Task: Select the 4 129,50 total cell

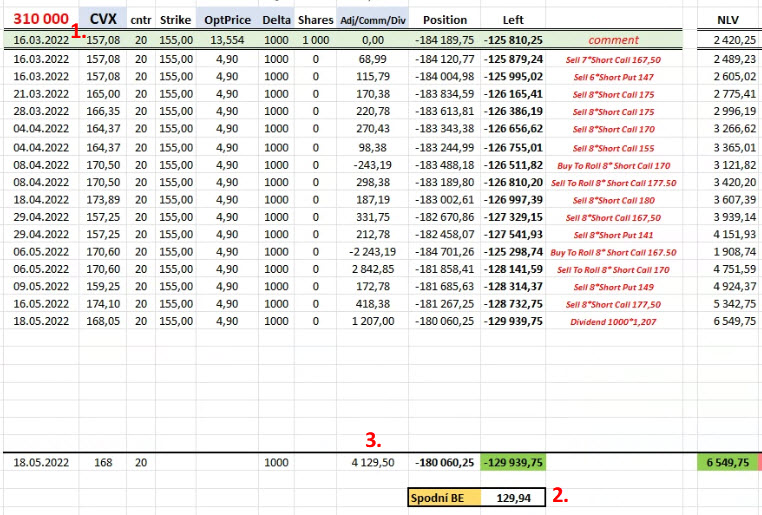Action: 372,463
